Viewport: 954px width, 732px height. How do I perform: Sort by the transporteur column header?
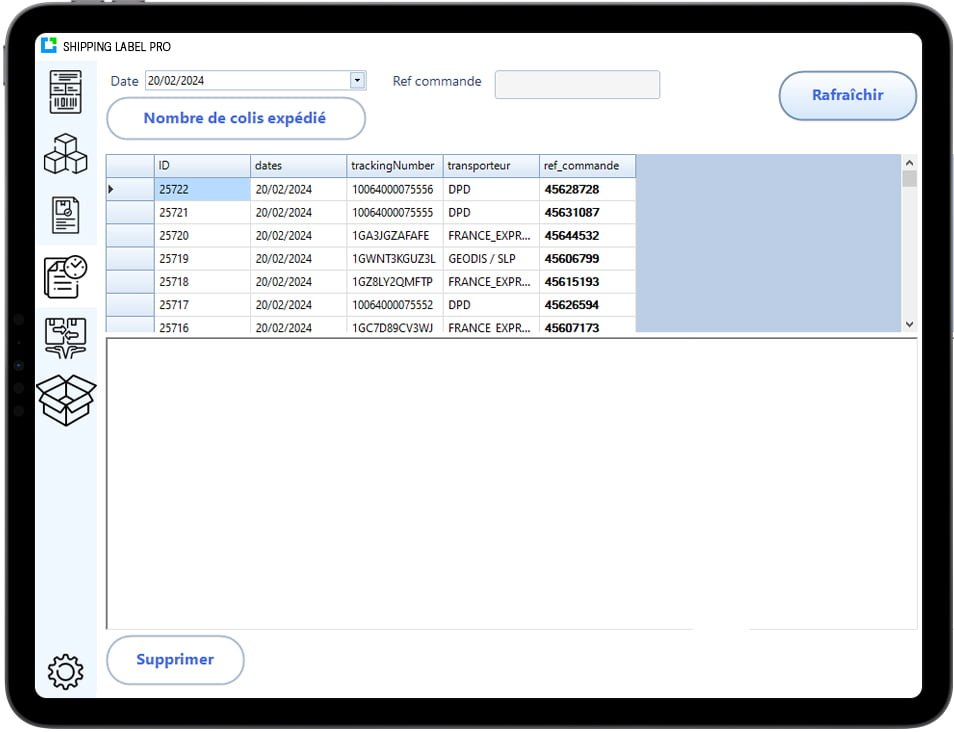[490, 165]
